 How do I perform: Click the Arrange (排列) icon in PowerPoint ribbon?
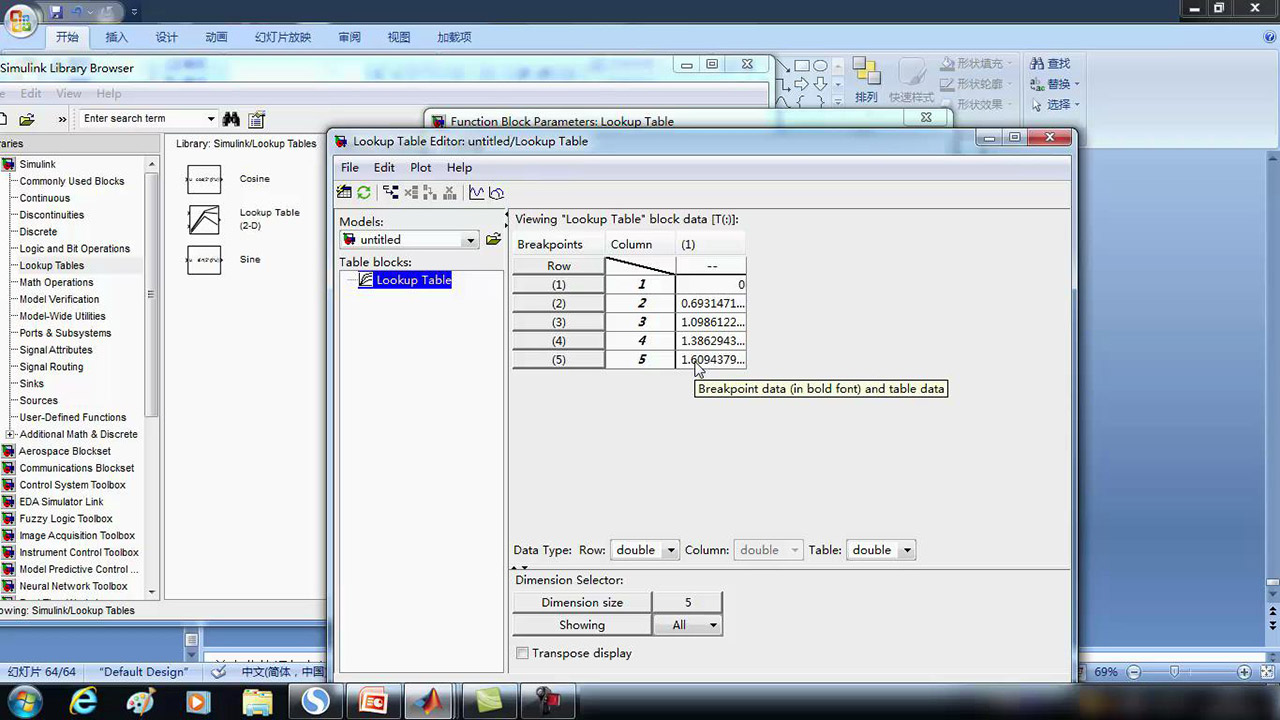click(866, 73)
